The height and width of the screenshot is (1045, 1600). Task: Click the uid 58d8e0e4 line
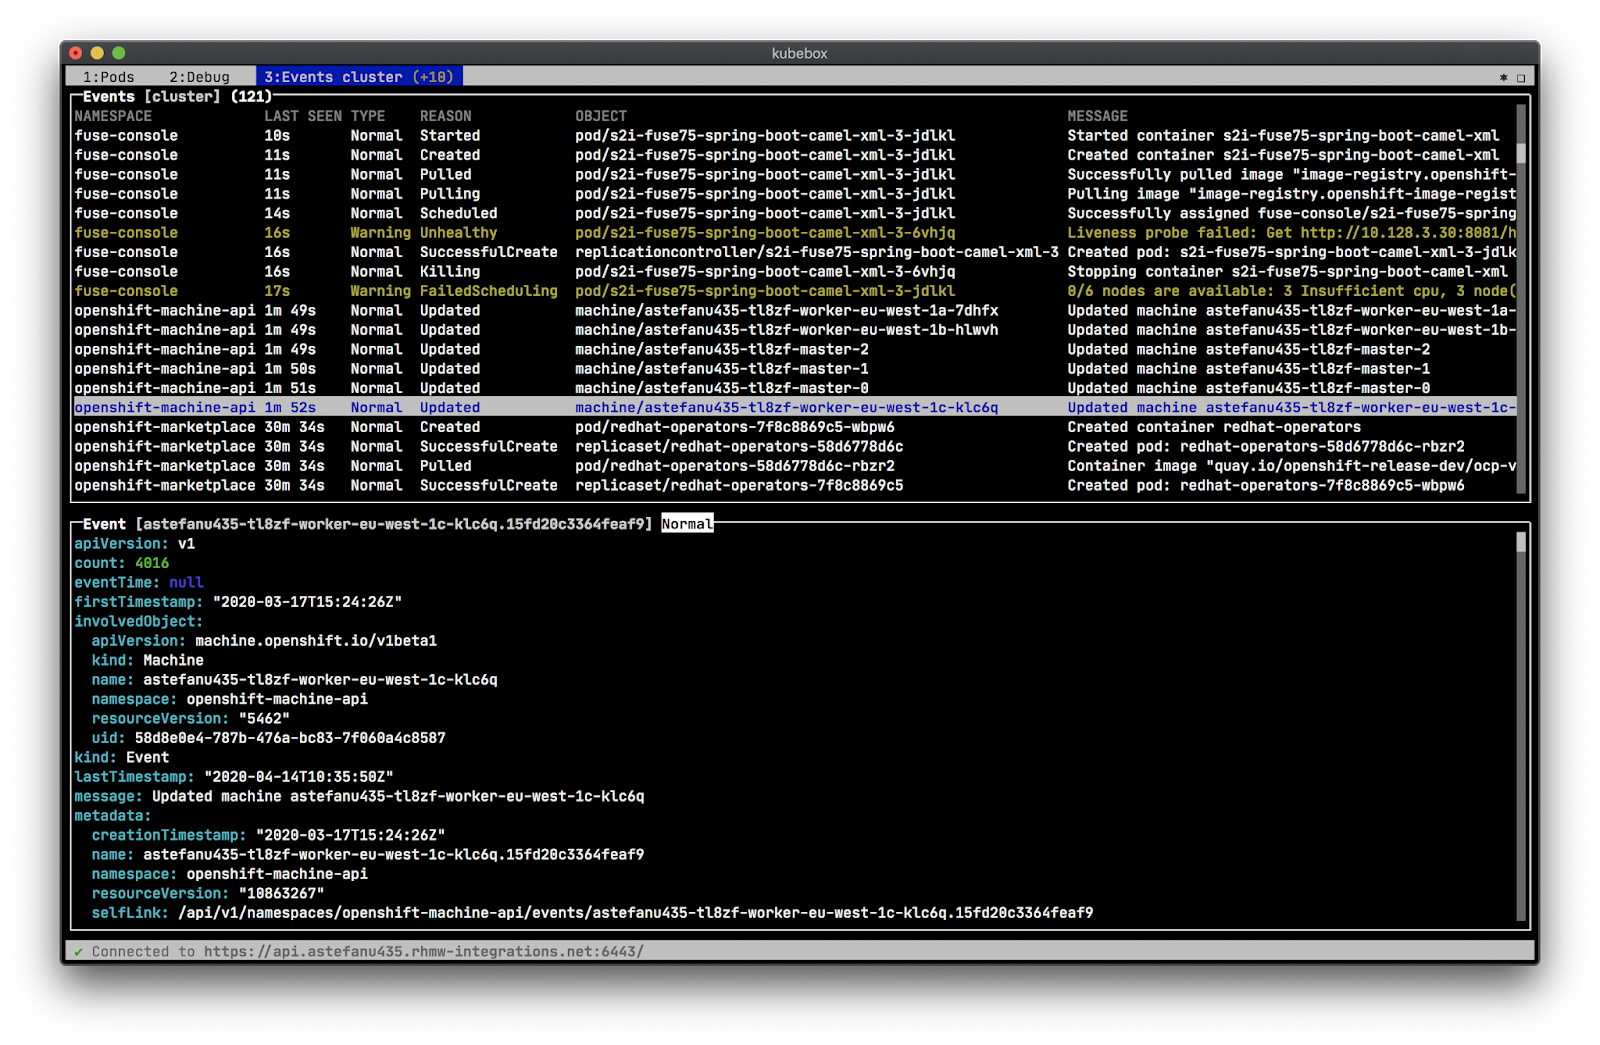pos(268,738)
